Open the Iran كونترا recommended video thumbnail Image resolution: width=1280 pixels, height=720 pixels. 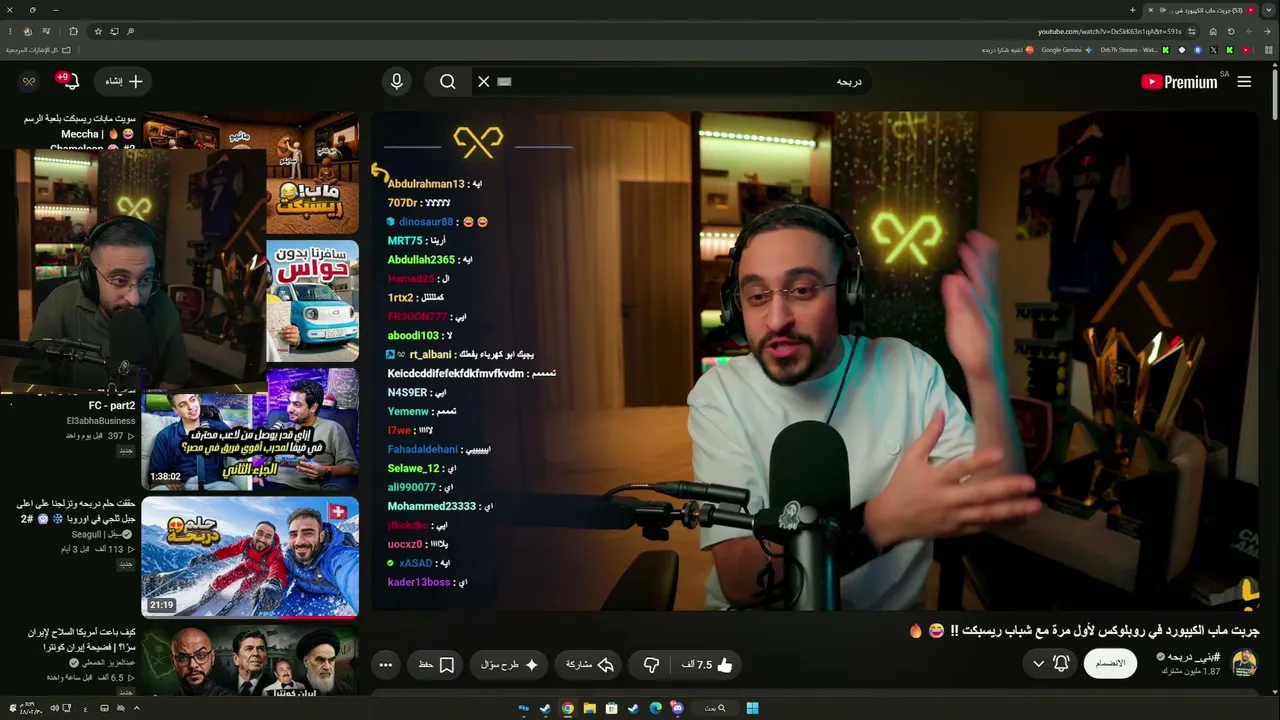pyautogui.click(x=250, y=660)
